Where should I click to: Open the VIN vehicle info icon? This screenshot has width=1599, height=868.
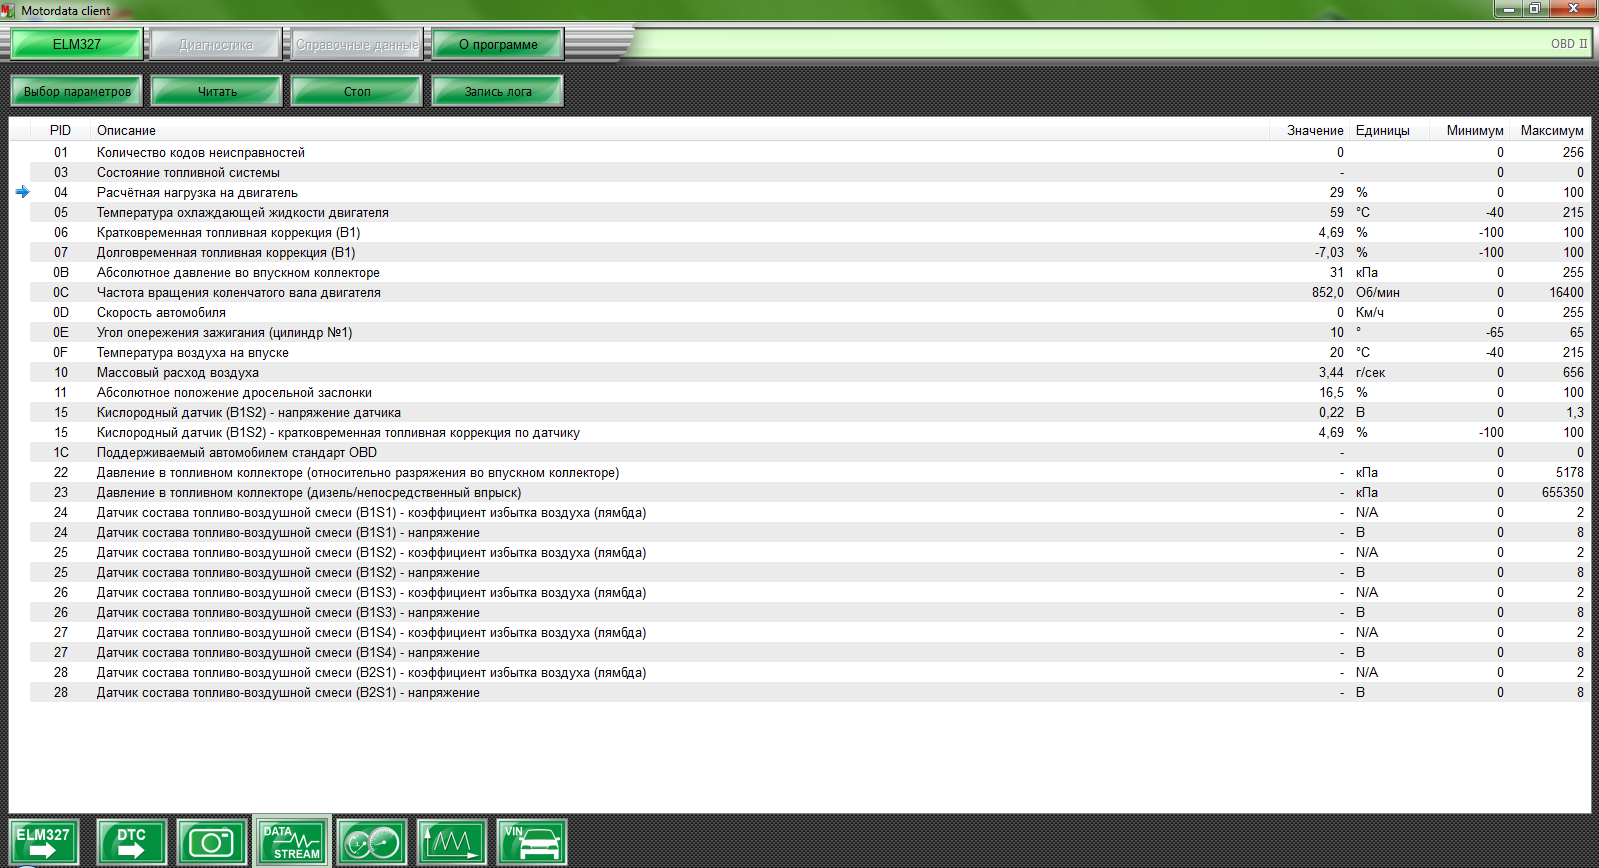(x=532, y=842)
